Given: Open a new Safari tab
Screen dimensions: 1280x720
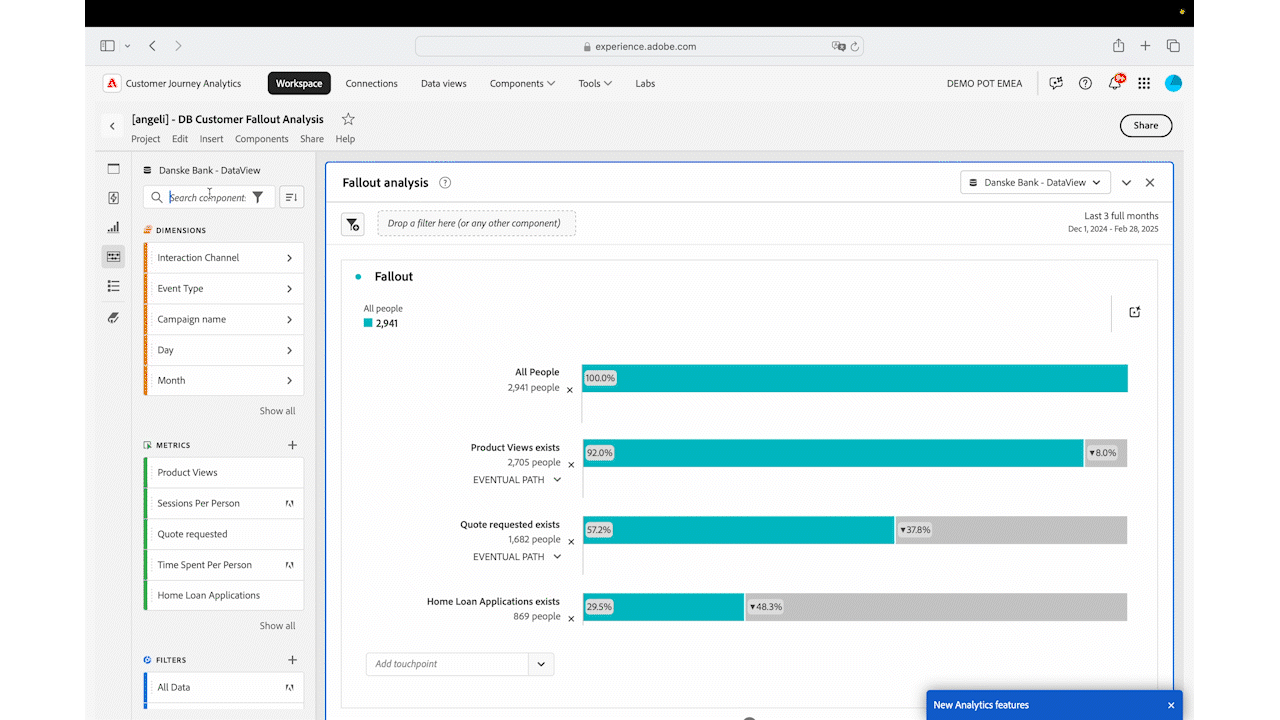Looking at the screenshot, I should pyautogui.click(x=1146, y=46).
